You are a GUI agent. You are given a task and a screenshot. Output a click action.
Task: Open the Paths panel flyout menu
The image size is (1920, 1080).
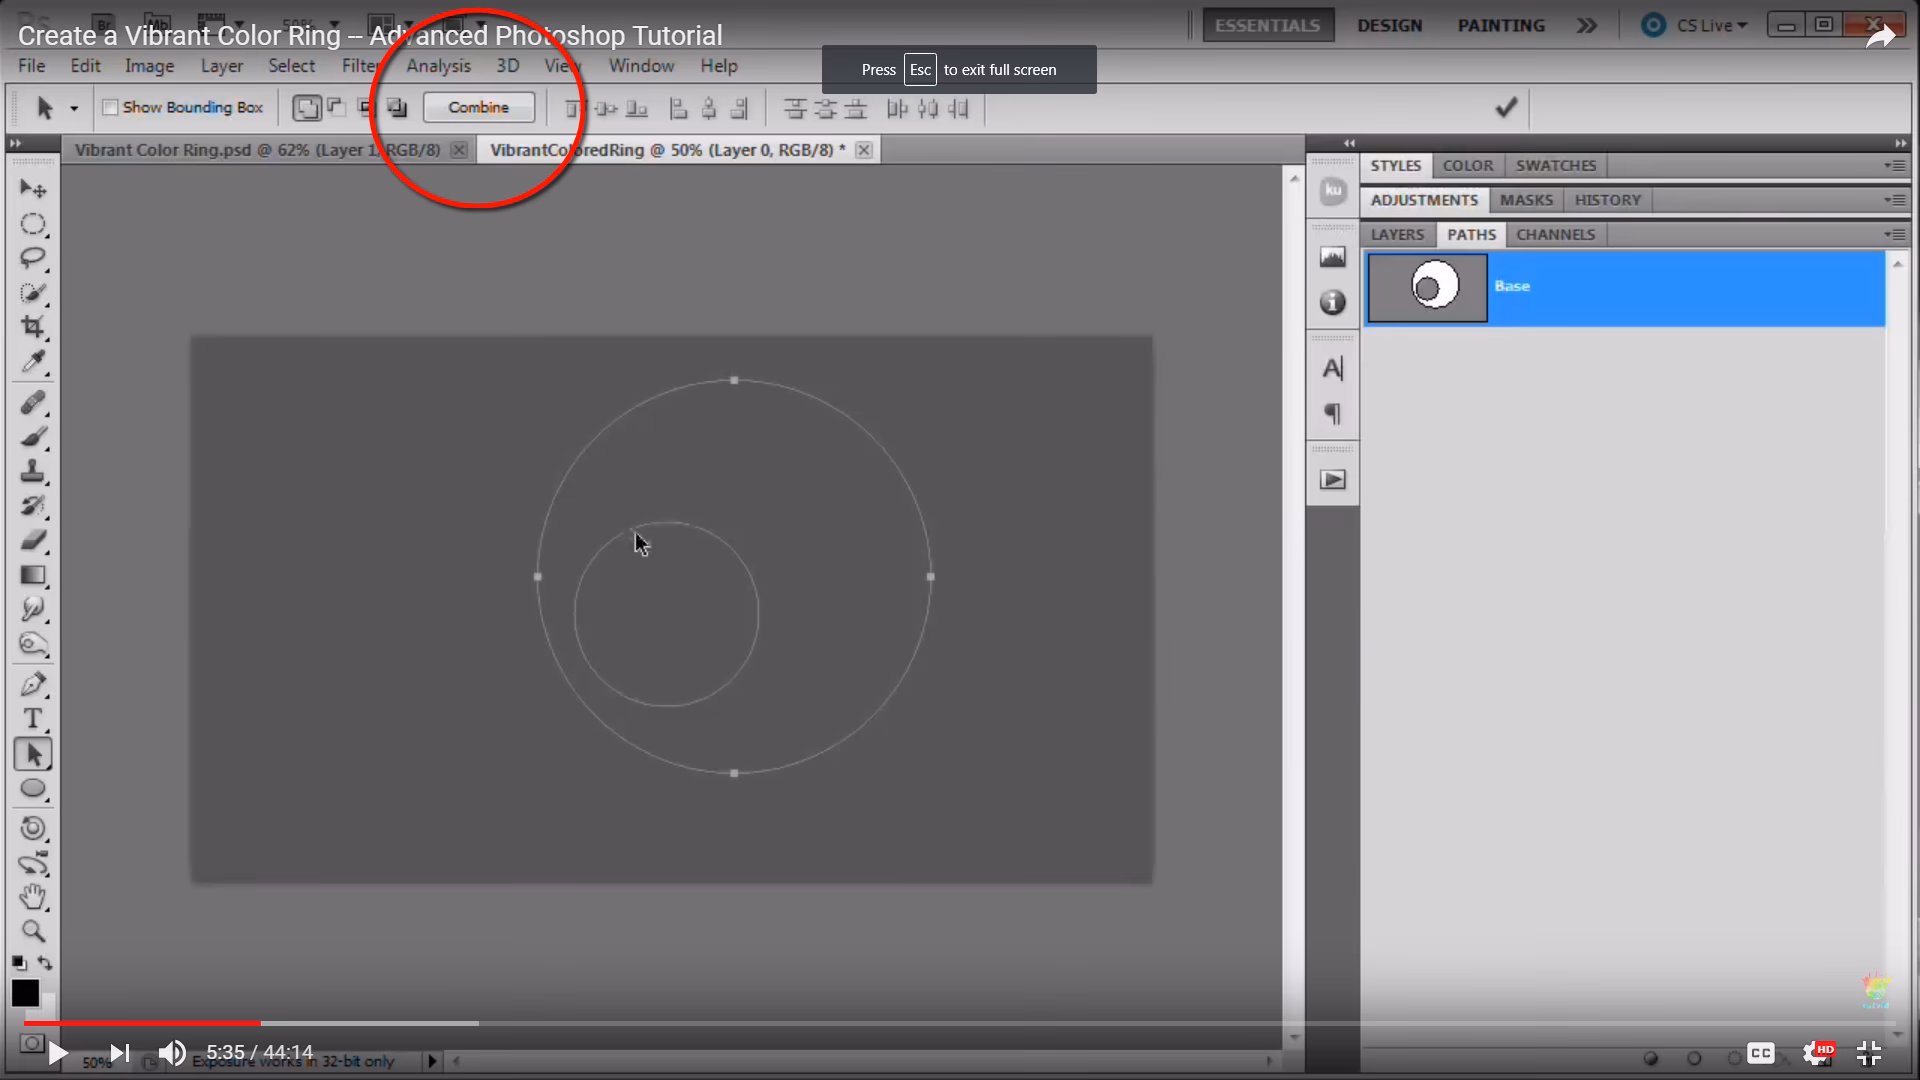(x=1896, y=234)
